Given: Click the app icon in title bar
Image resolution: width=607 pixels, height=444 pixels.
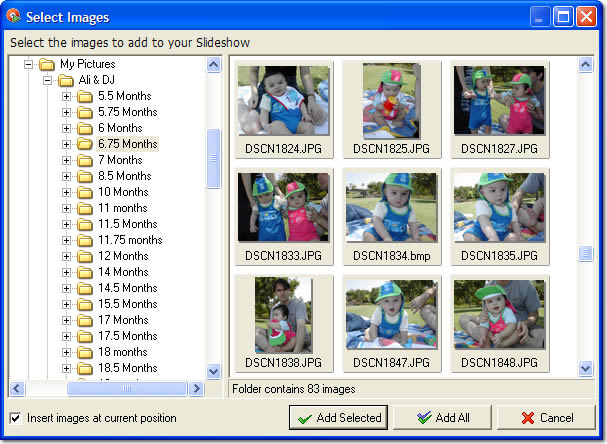Looking at the screenshot, I should 13,16.
